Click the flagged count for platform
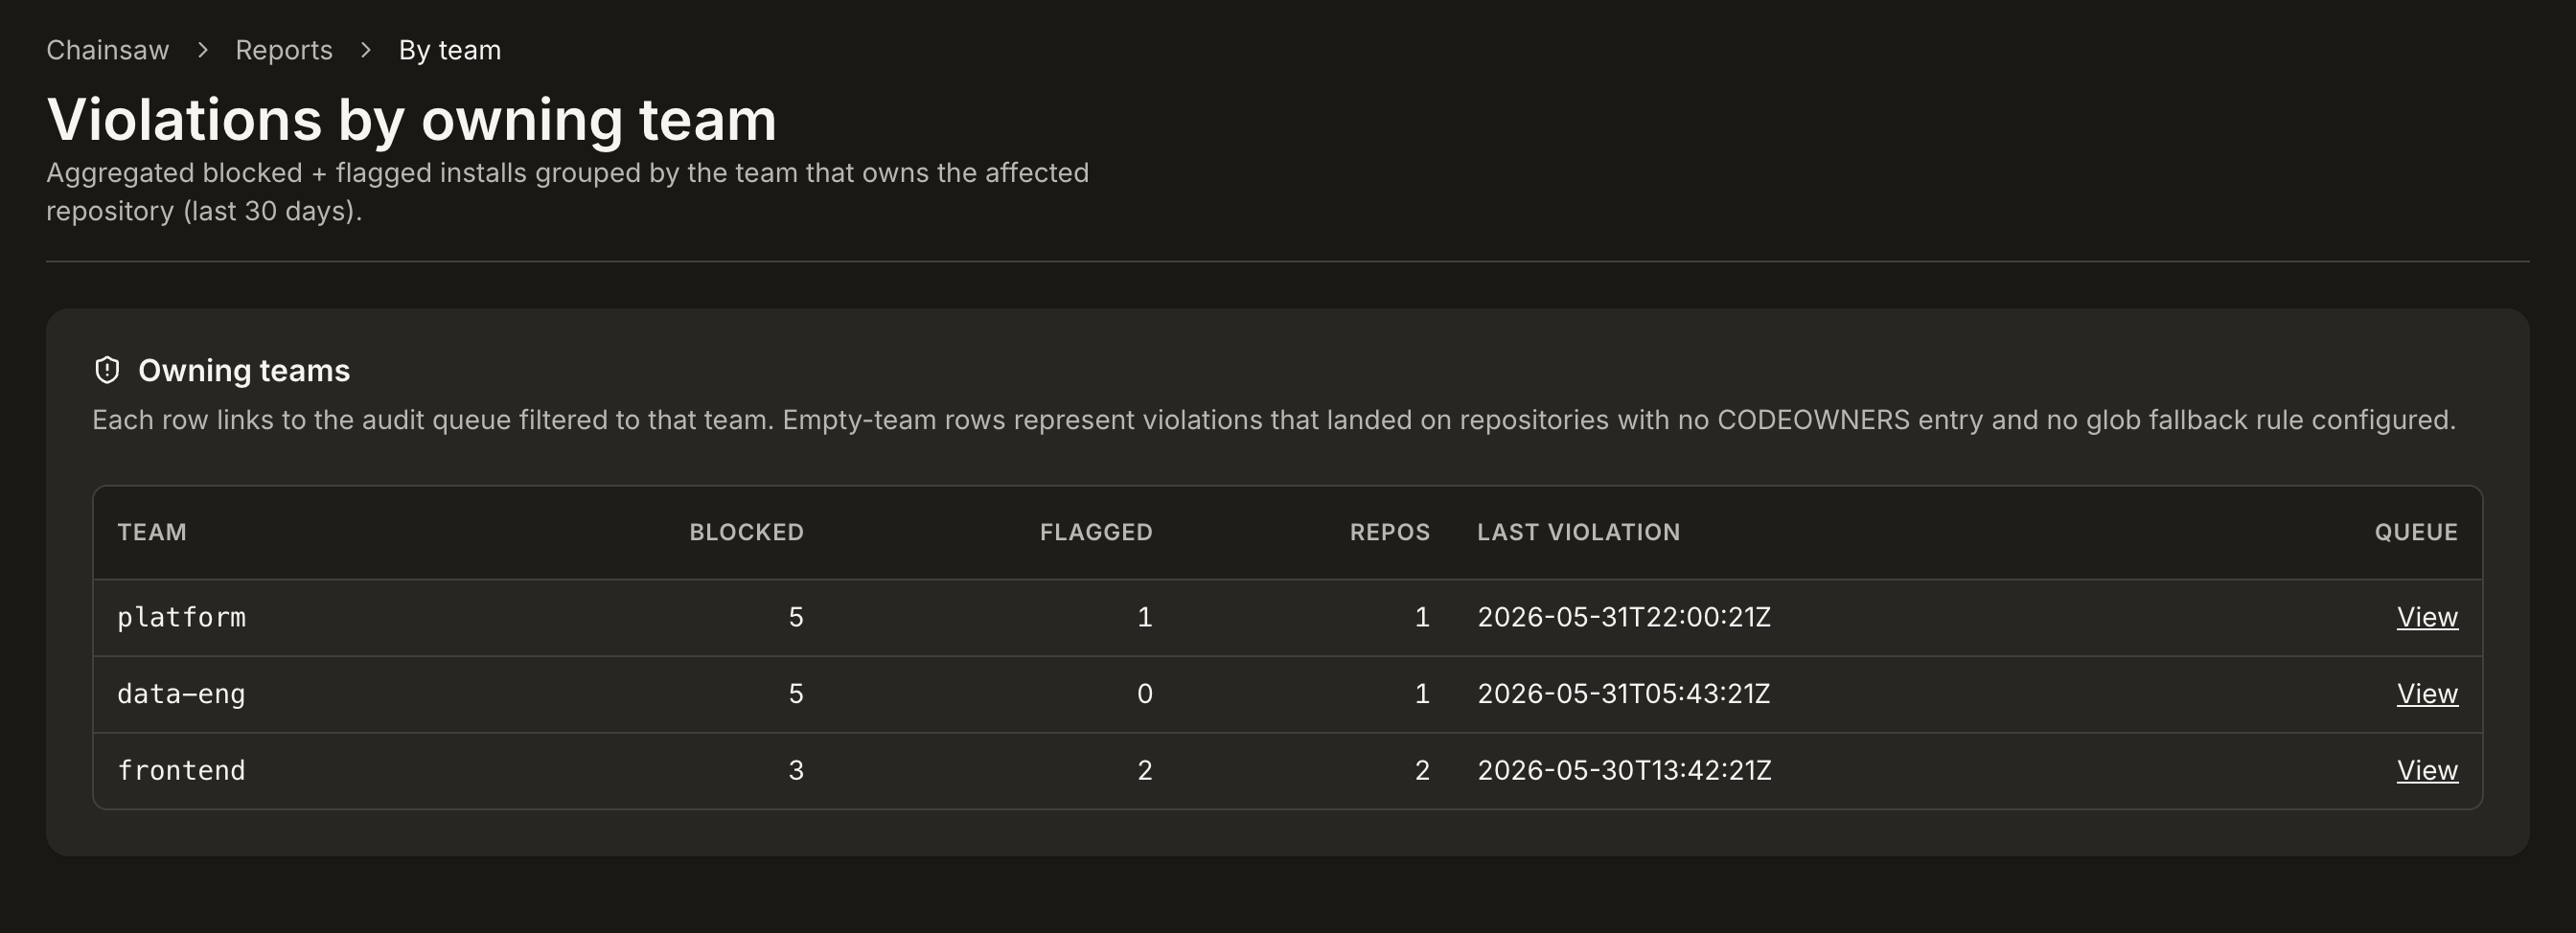This screenshot has height=933, width=2576. point(1145,617)
